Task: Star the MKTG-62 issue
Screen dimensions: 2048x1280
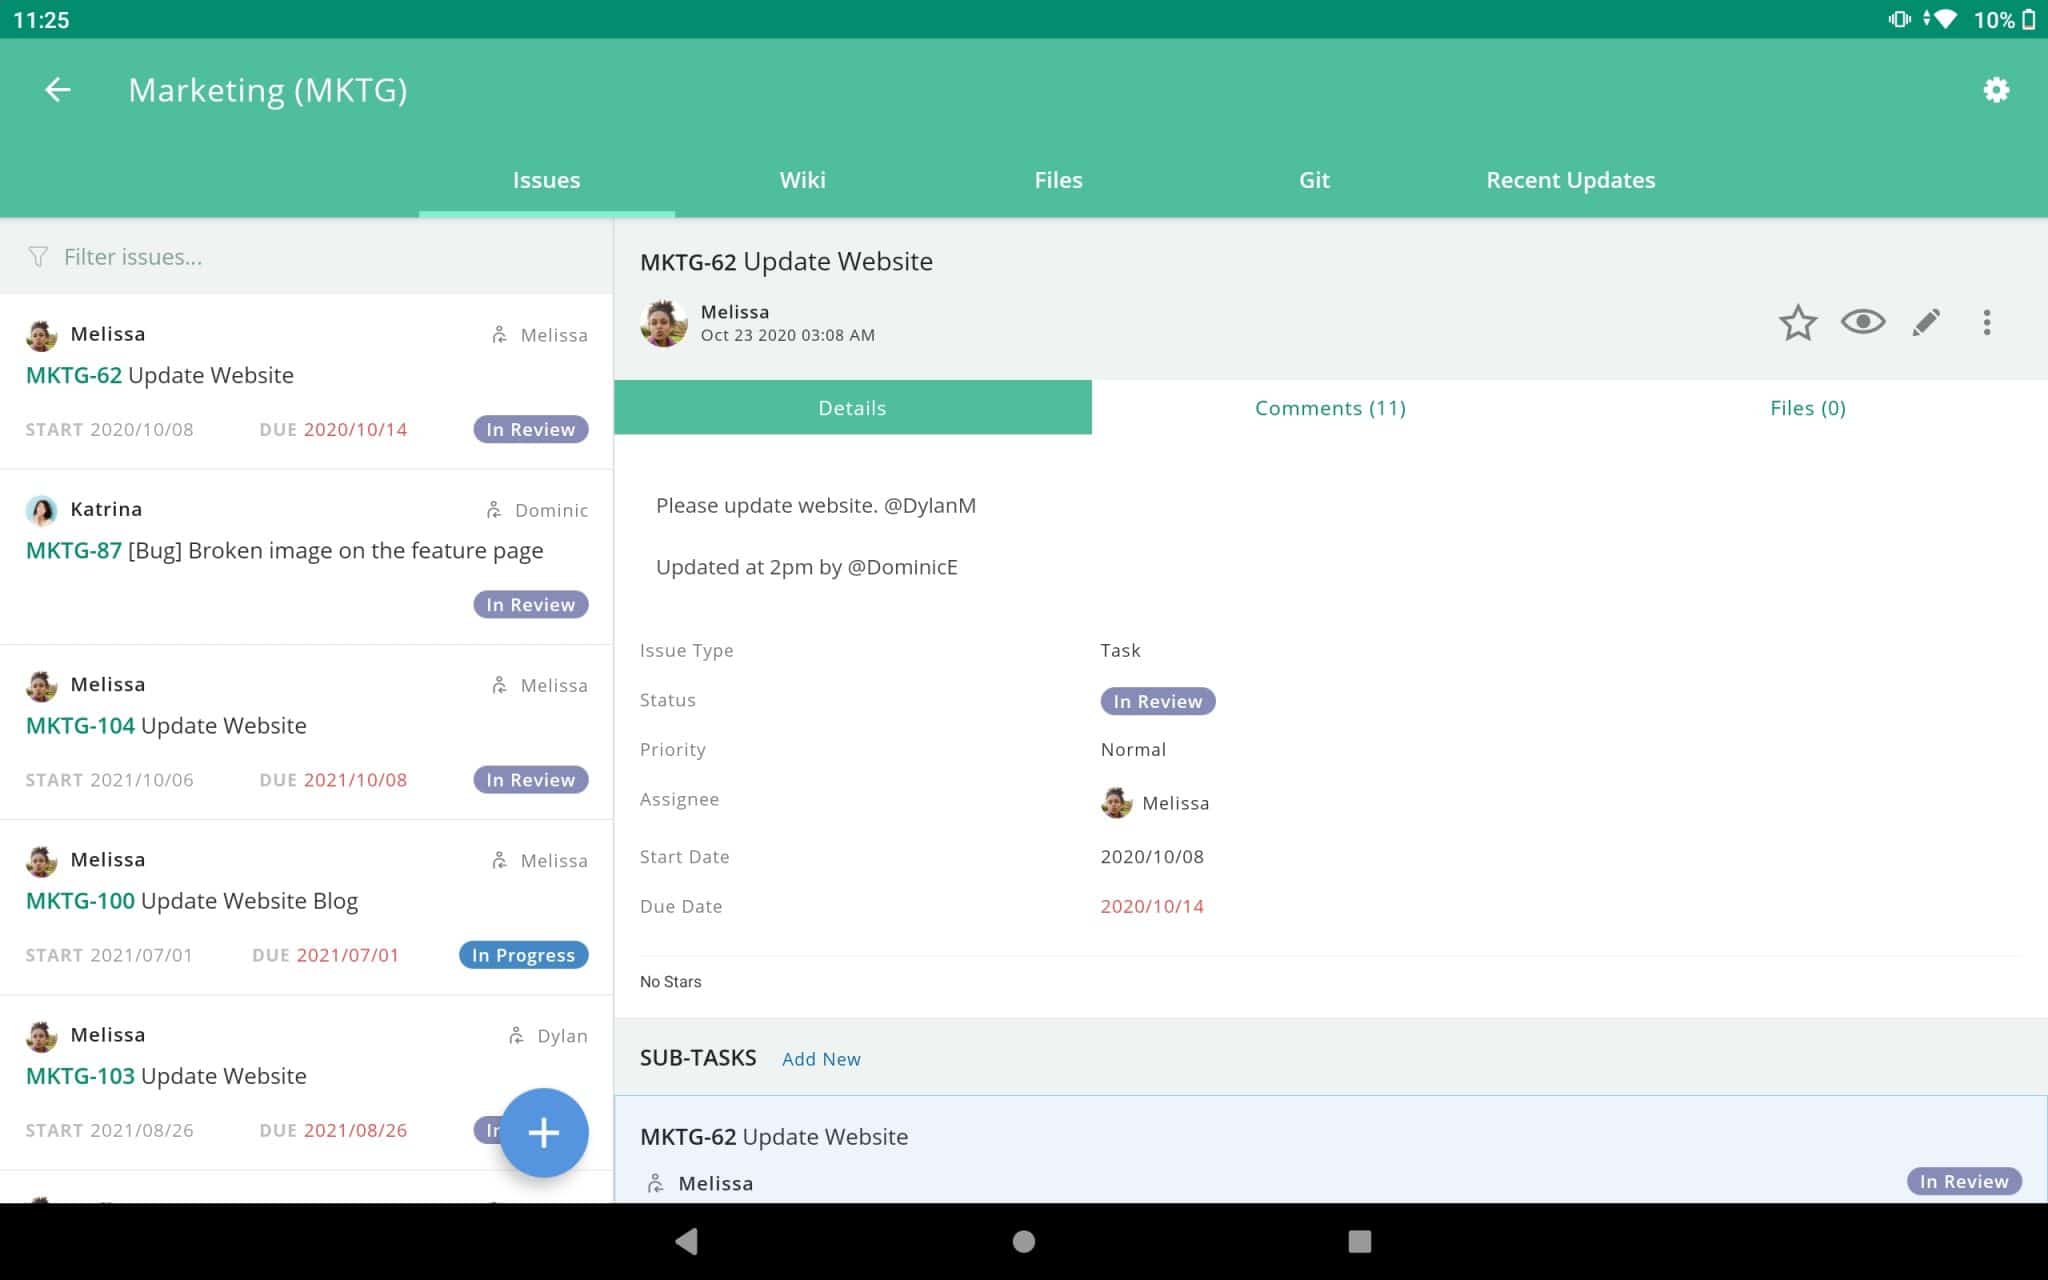Action: click(1797, 323)
